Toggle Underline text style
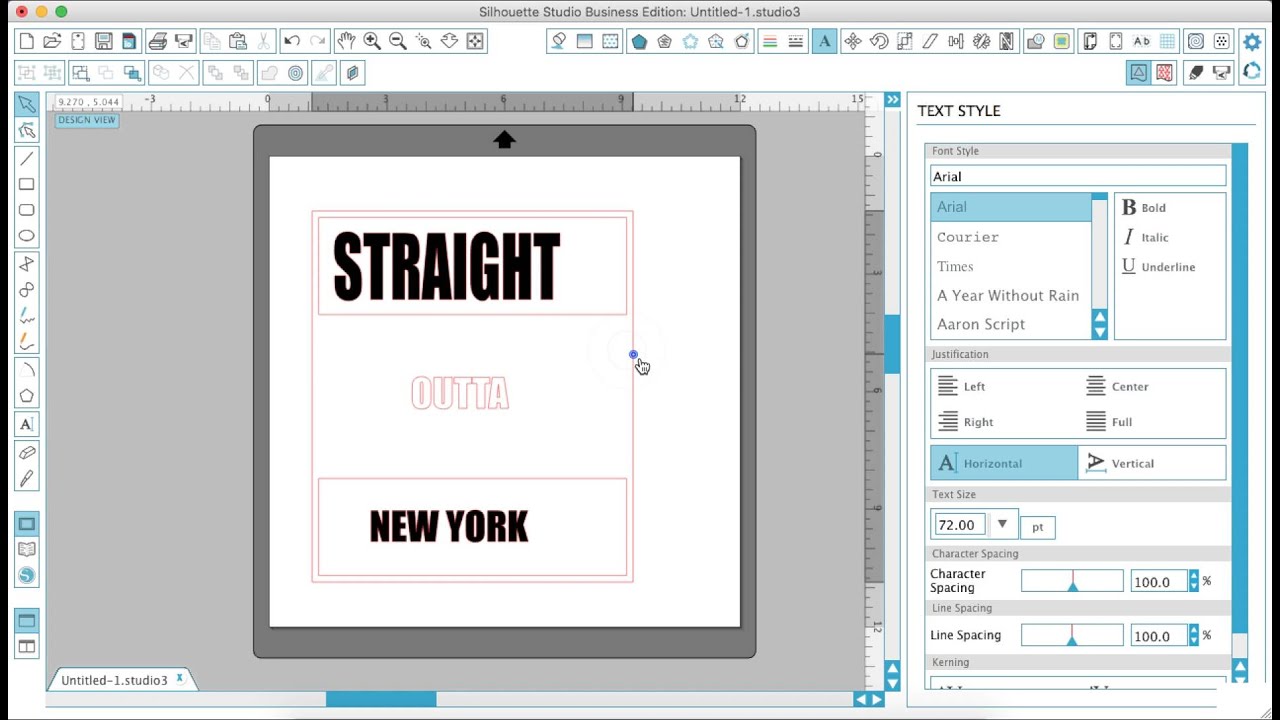This screenshot has width=1280, height=720. point(1158,267)
